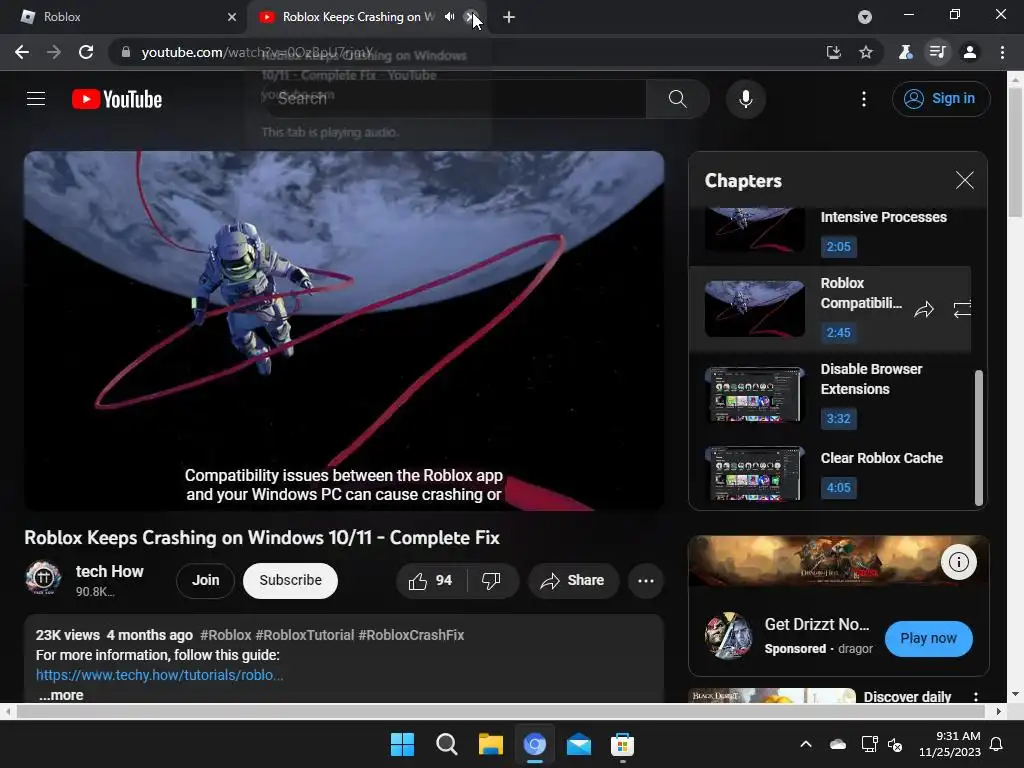1024x768 pixels.
Task: Click the Chapters list scrollbar
Action: click(x=978, y=438)
